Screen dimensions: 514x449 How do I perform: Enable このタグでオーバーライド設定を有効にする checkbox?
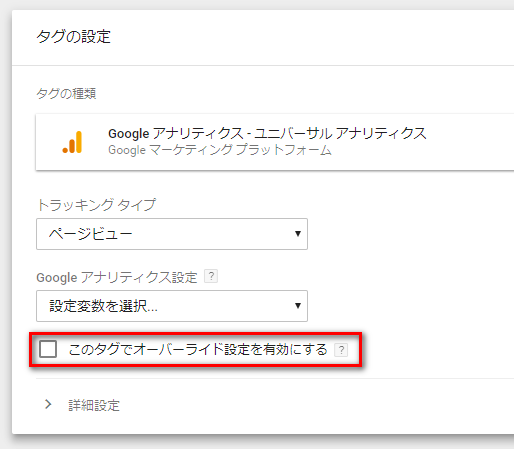click(48, 349)
